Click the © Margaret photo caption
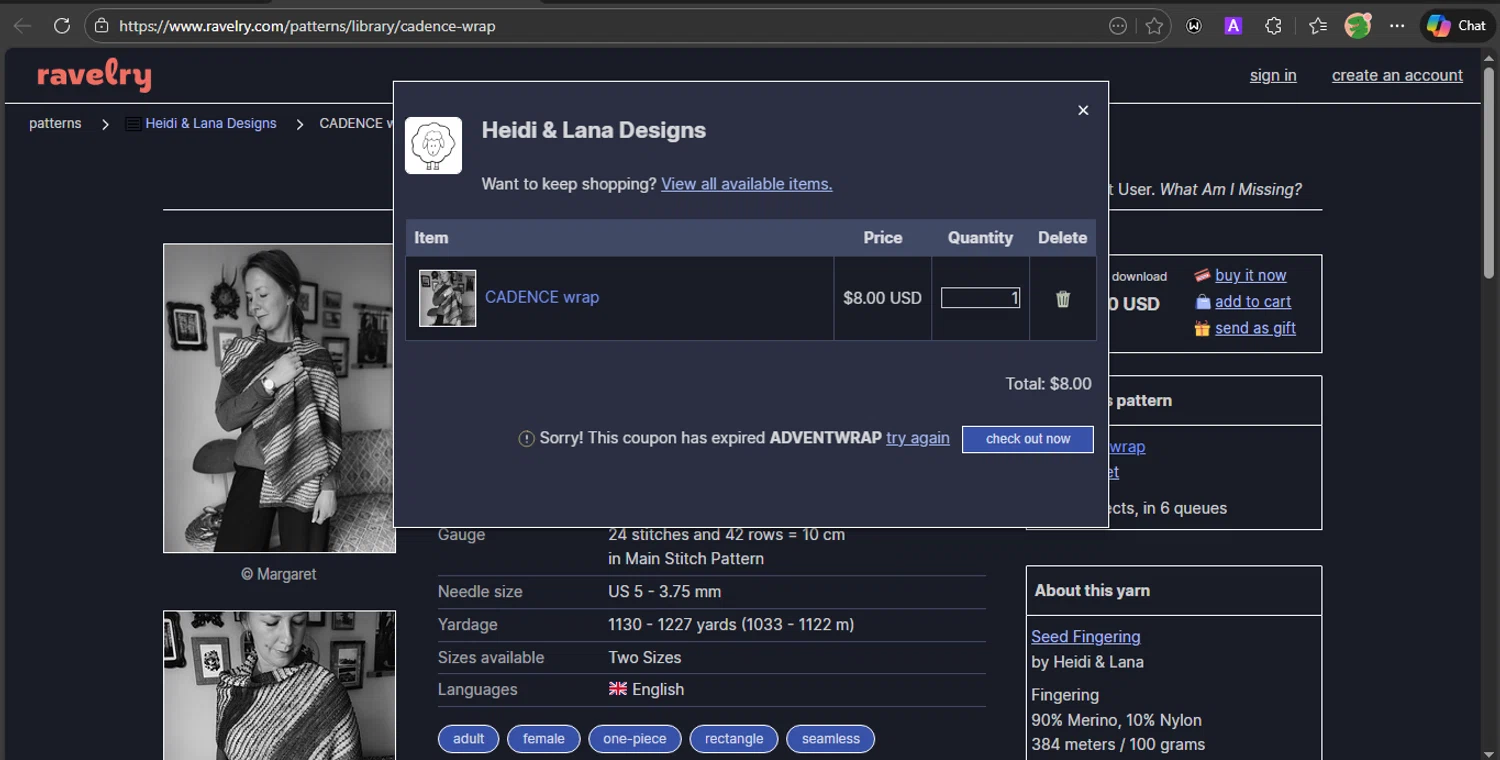This screenshot has height=760, width=1500. click(x=279, y=574)
